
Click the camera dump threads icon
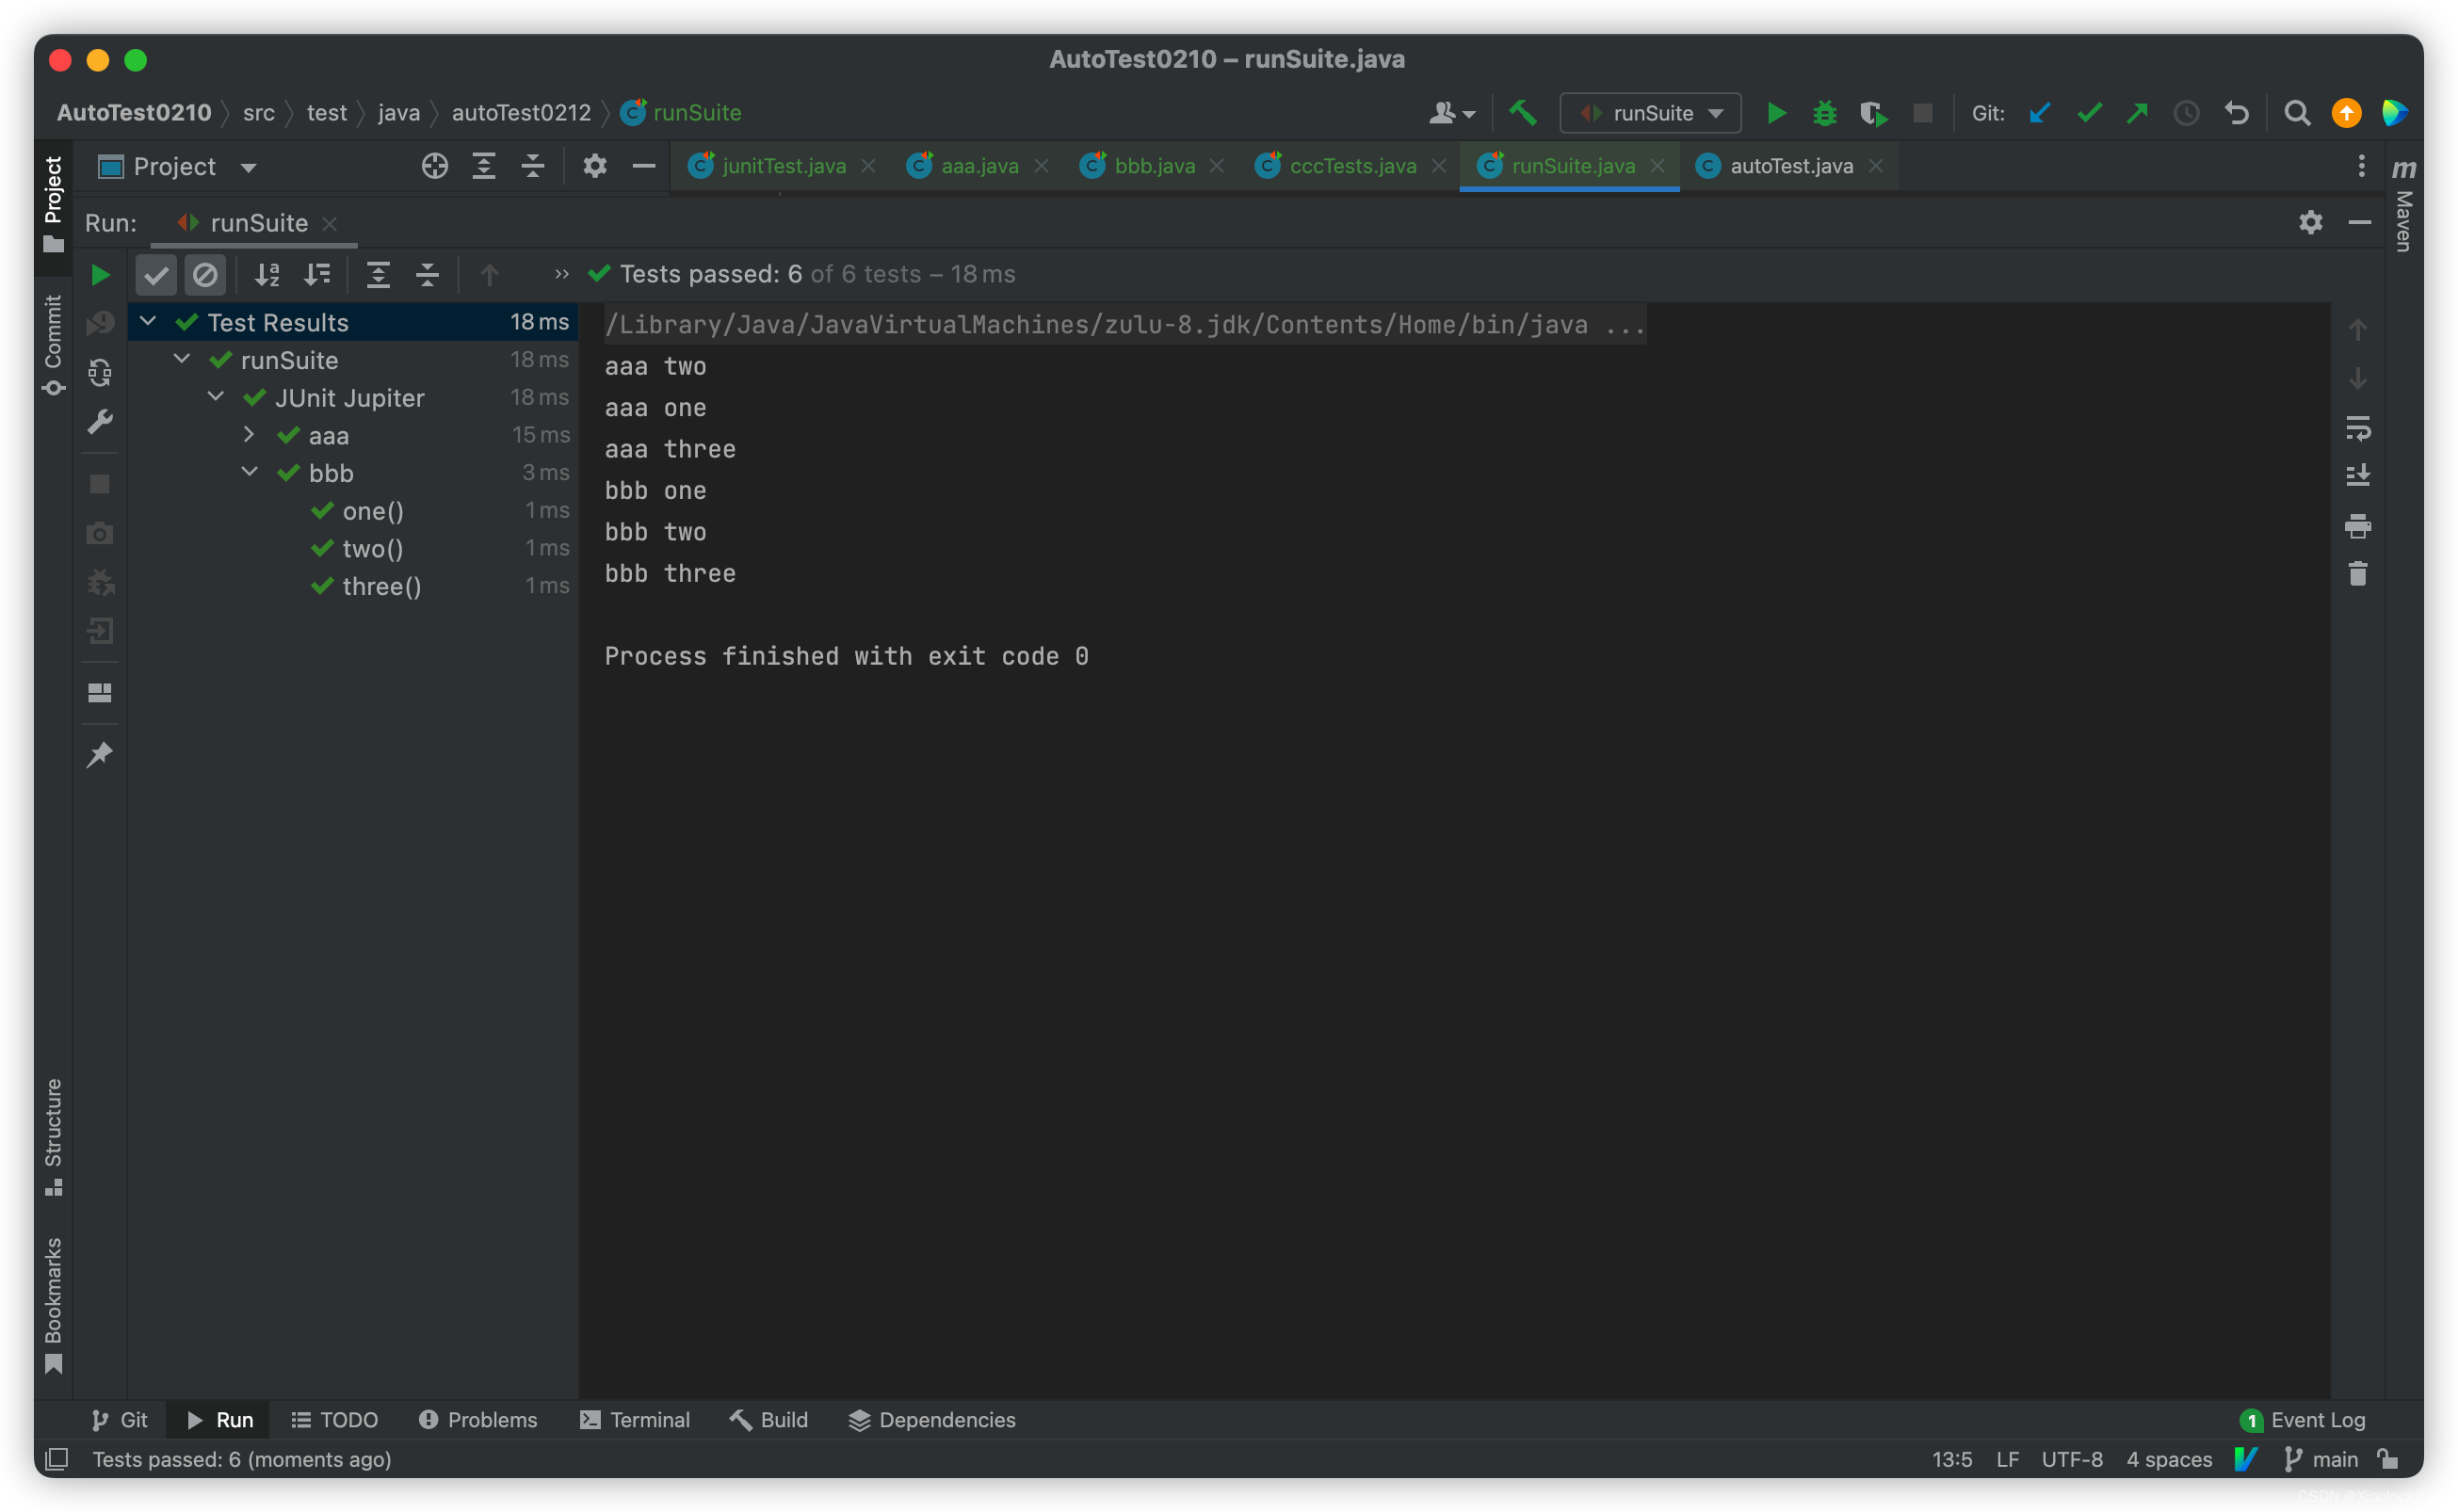pyautogui.click(x=100, y=533)
